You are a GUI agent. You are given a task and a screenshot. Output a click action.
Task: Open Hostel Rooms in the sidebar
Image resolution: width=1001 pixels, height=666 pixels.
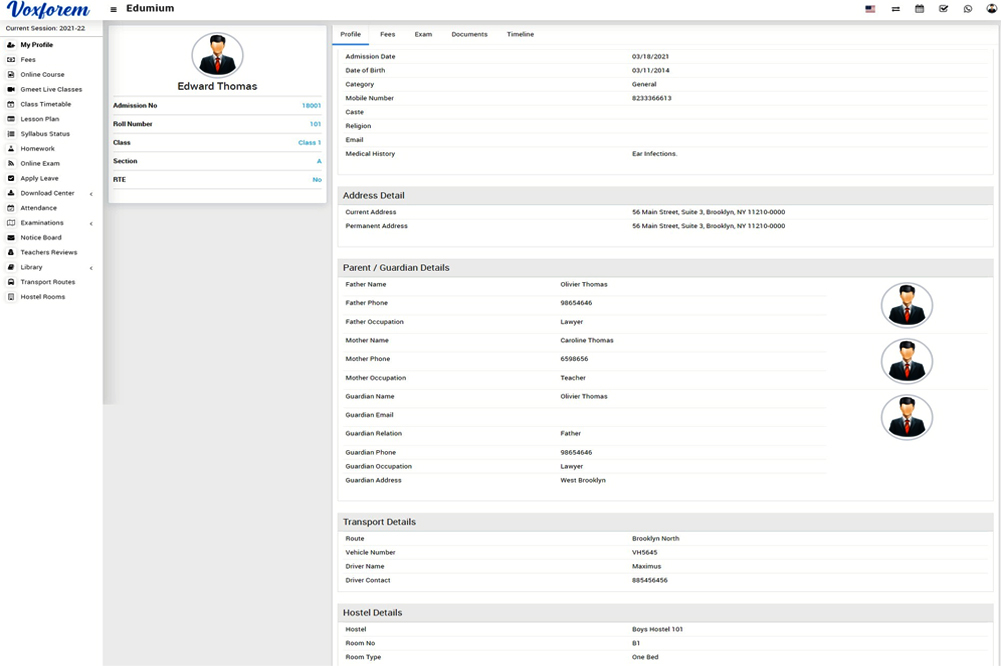42,297
